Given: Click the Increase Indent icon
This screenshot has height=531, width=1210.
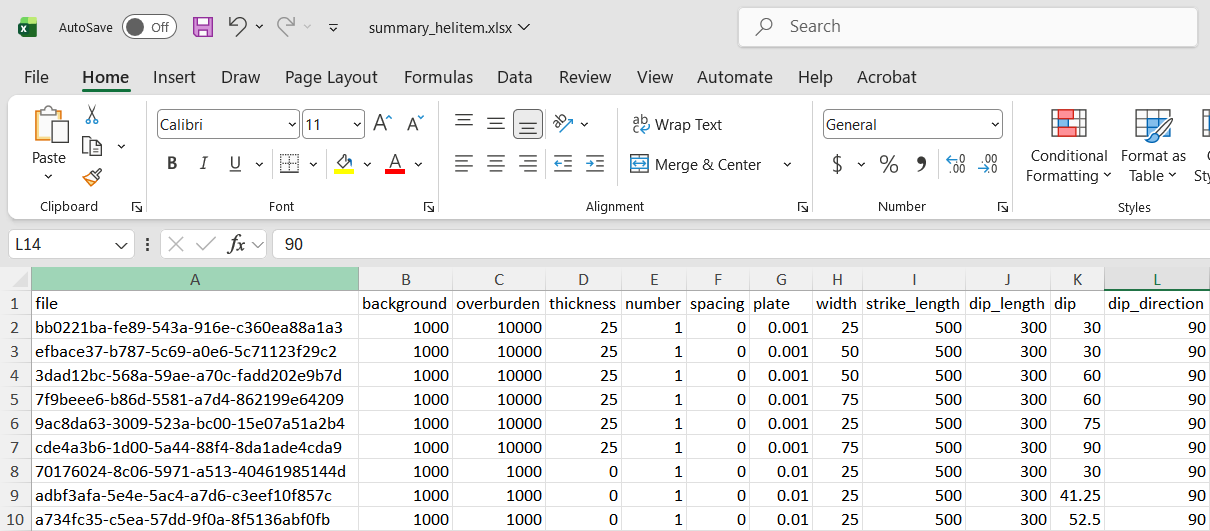Looking at the screenshot, I should pos(595,164).
